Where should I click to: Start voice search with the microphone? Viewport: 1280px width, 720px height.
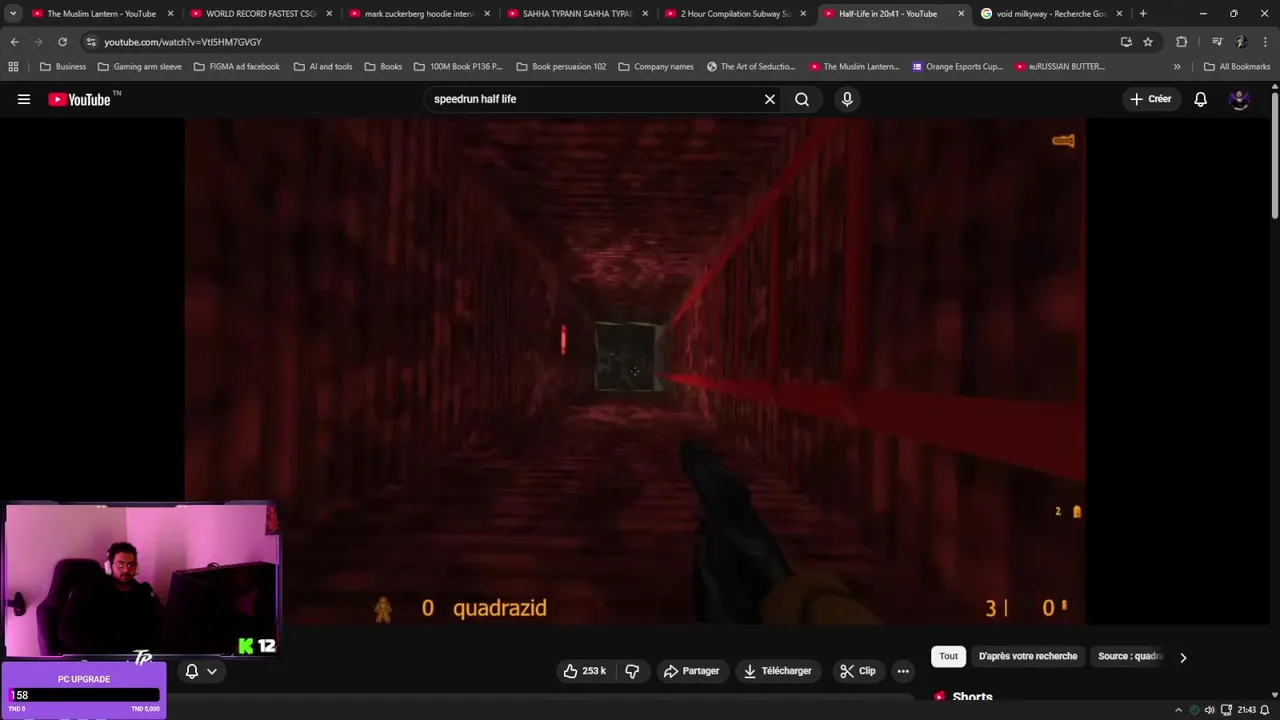pyautogui.click(x=847, y=99)
